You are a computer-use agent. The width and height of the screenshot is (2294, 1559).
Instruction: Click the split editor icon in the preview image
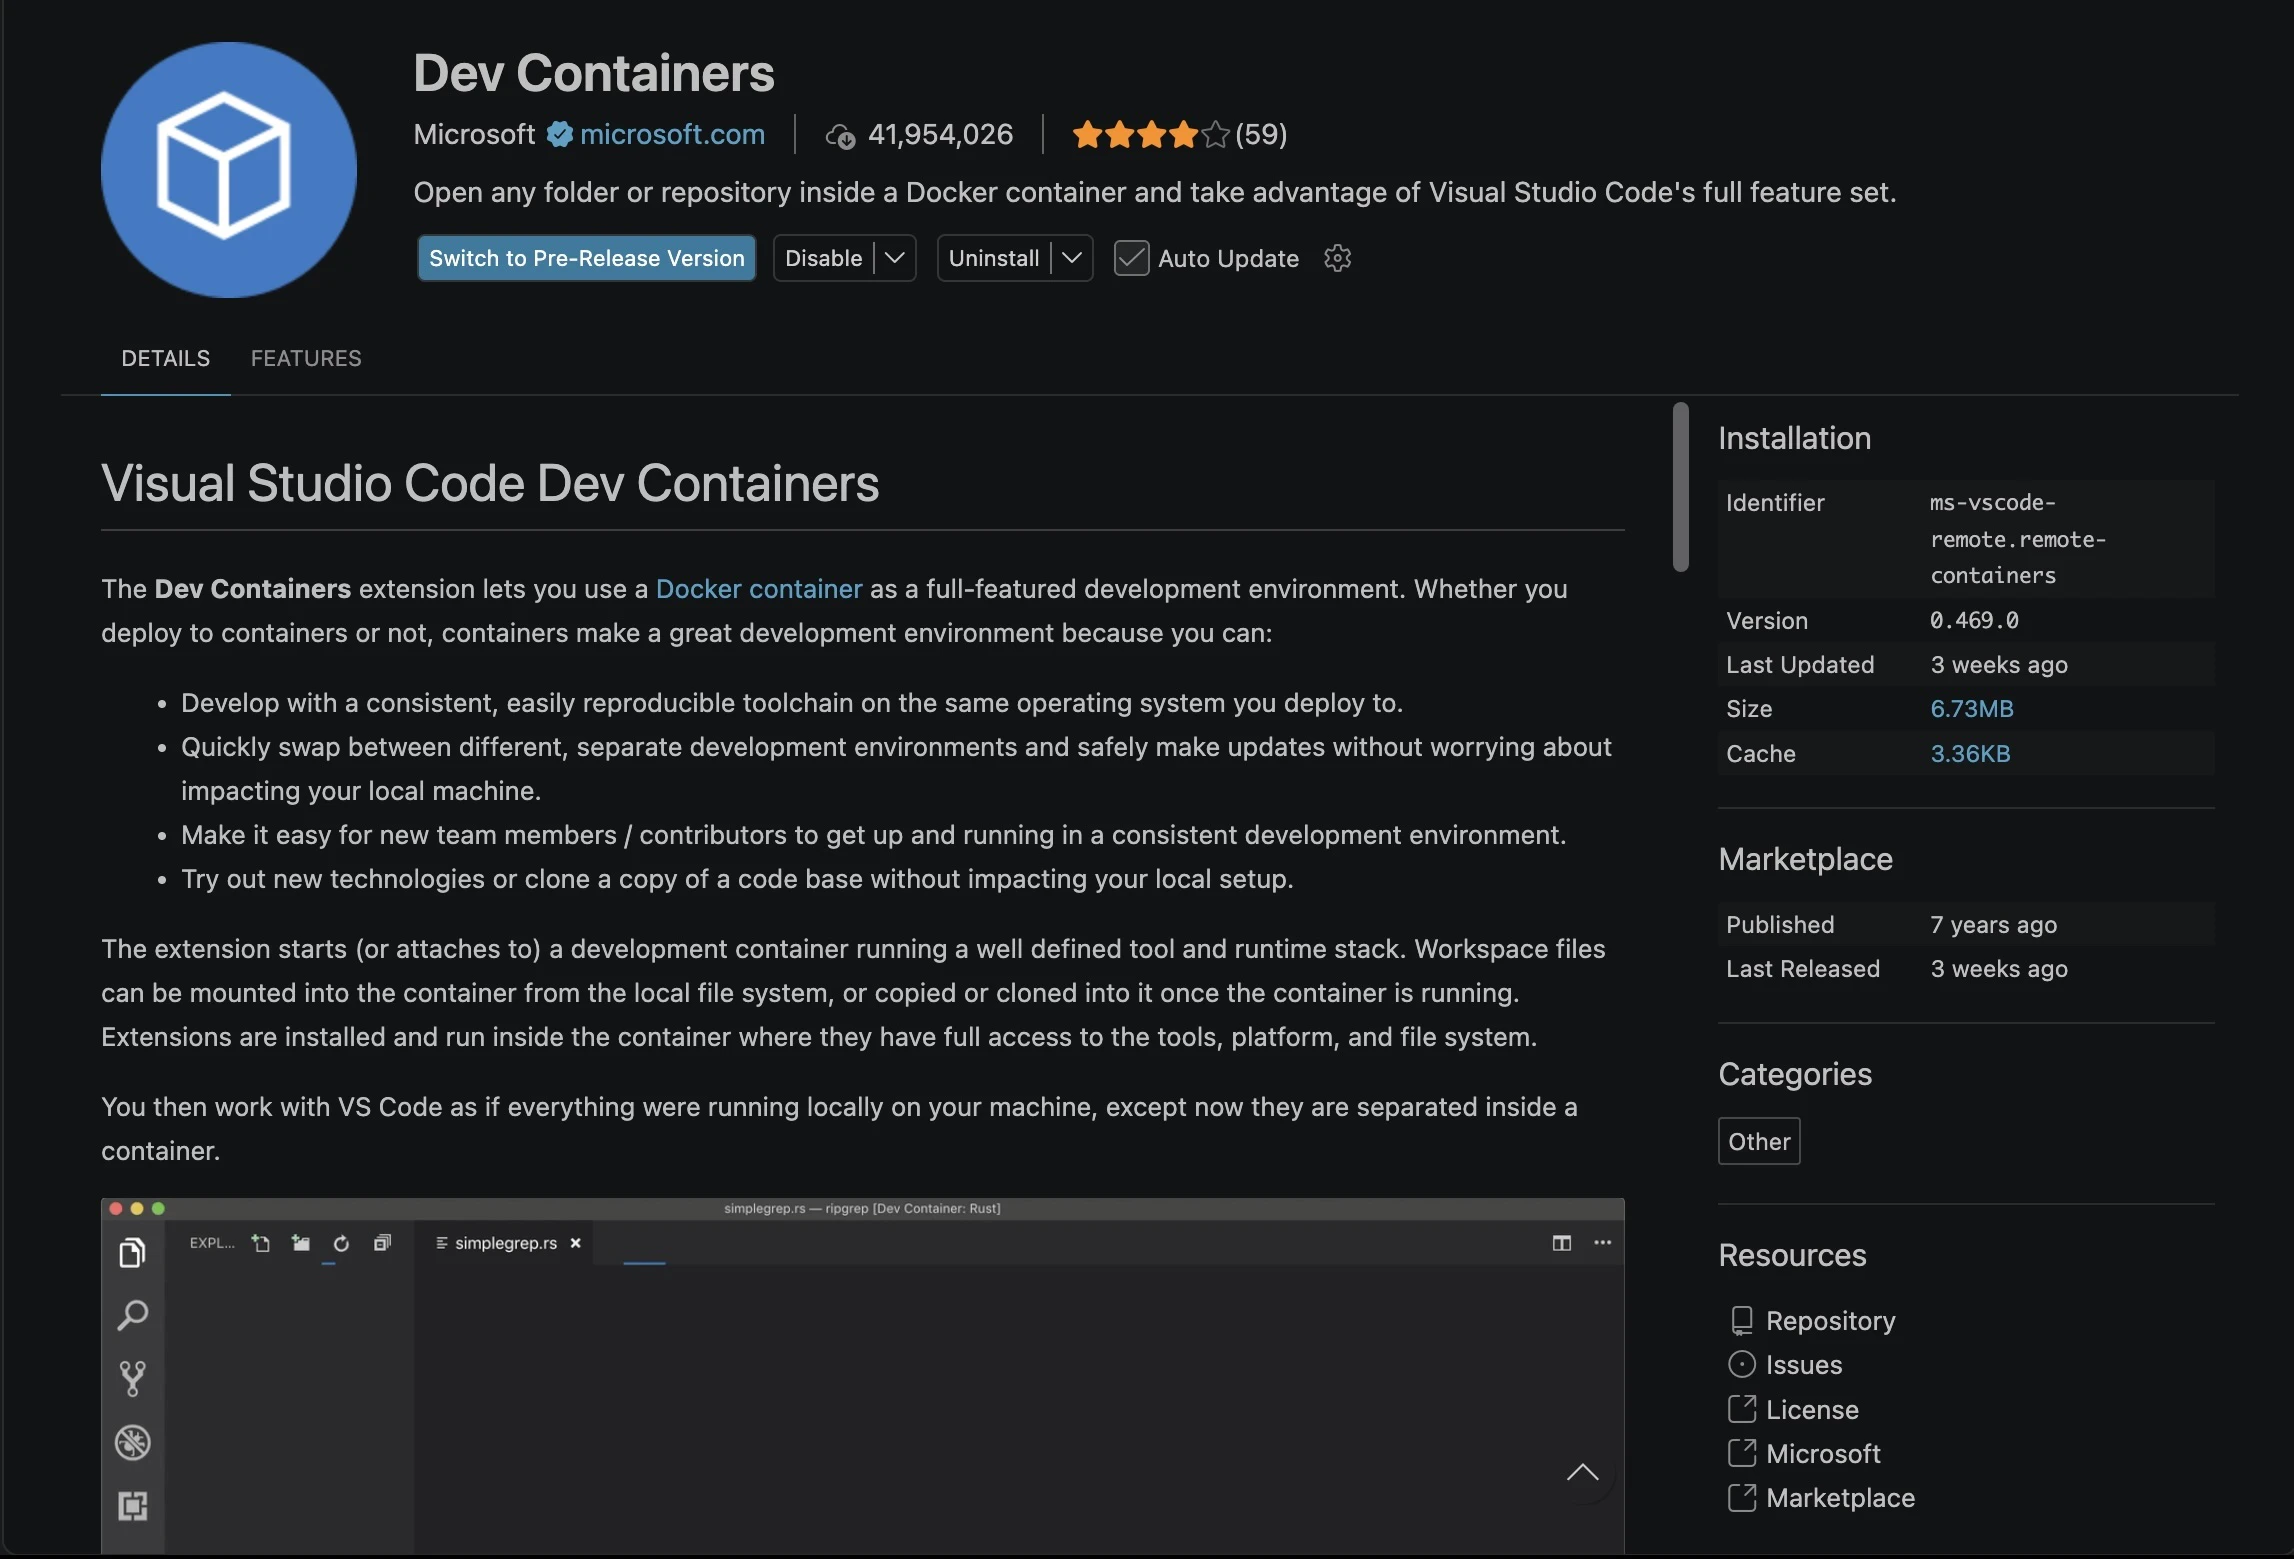[x=1561, y=1243]
